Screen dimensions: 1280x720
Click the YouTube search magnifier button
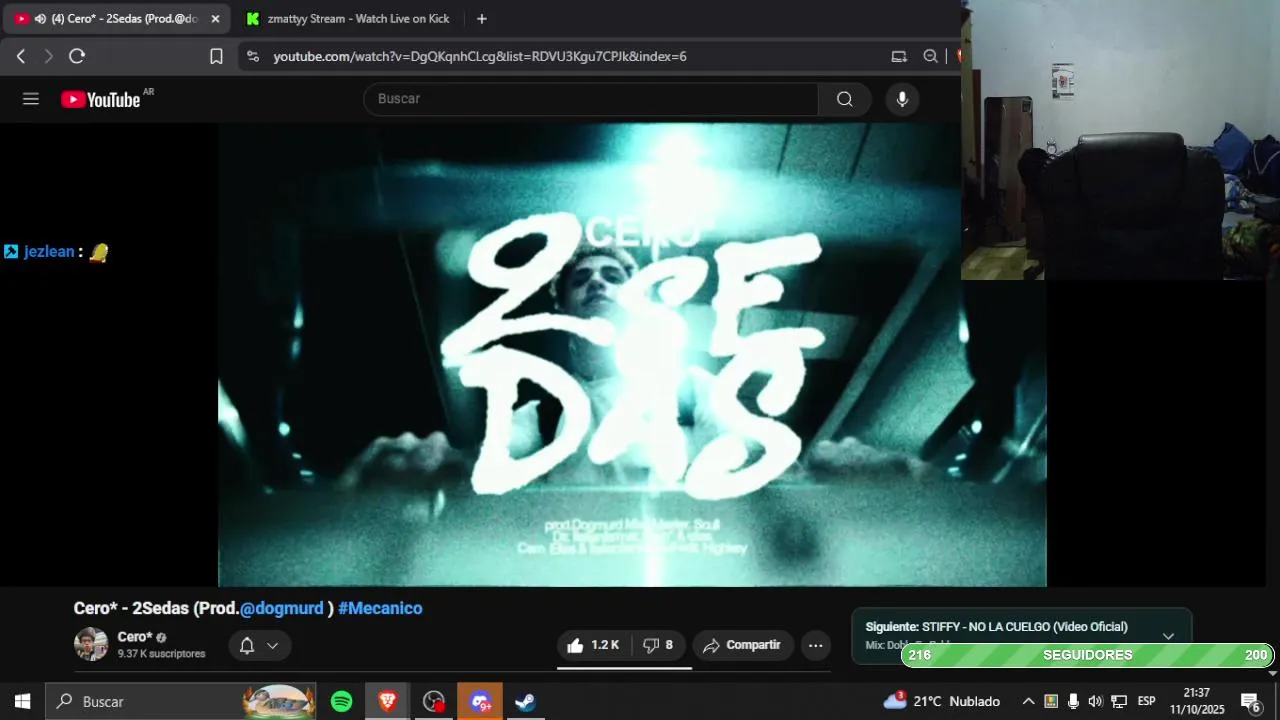tap(845, 99)
